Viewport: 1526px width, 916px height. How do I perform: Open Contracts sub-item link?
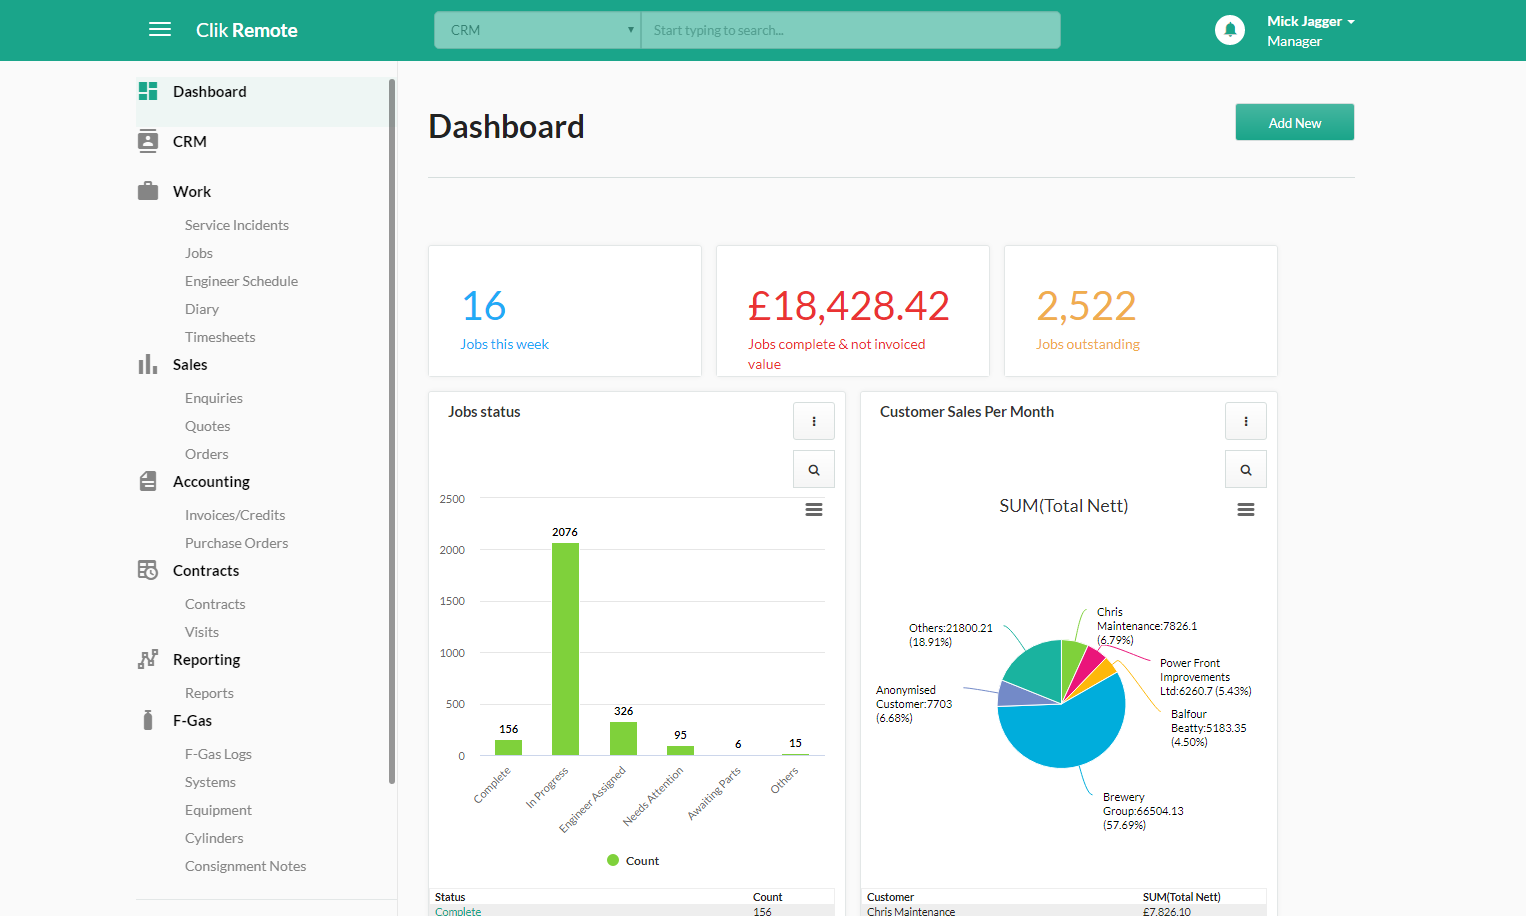click(x=215, y=604)
